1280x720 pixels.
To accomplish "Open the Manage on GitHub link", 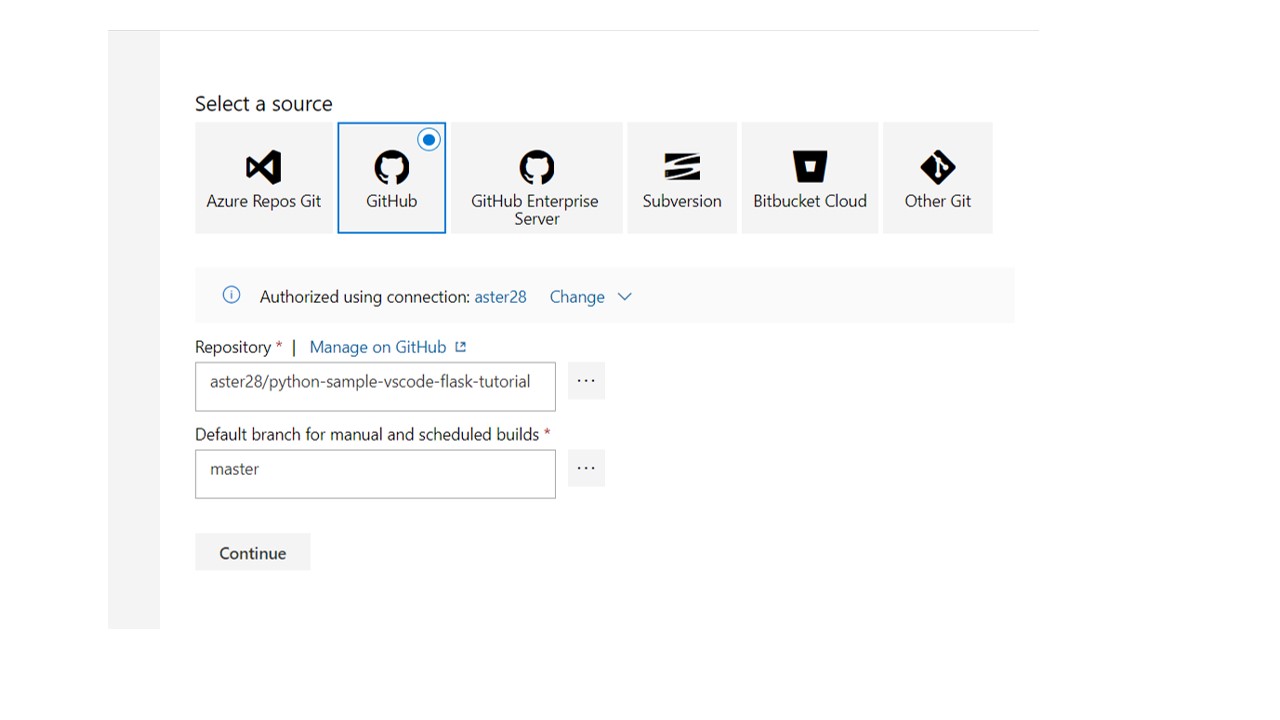I will coord(378,347).
